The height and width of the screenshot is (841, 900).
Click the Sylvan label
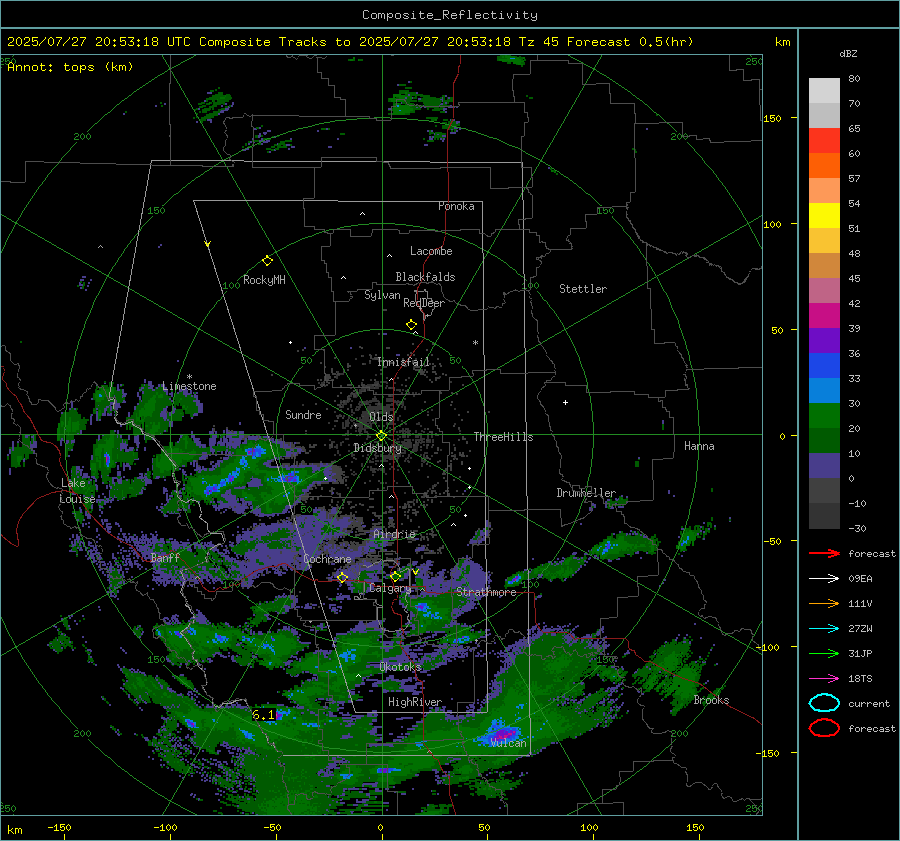382,295
